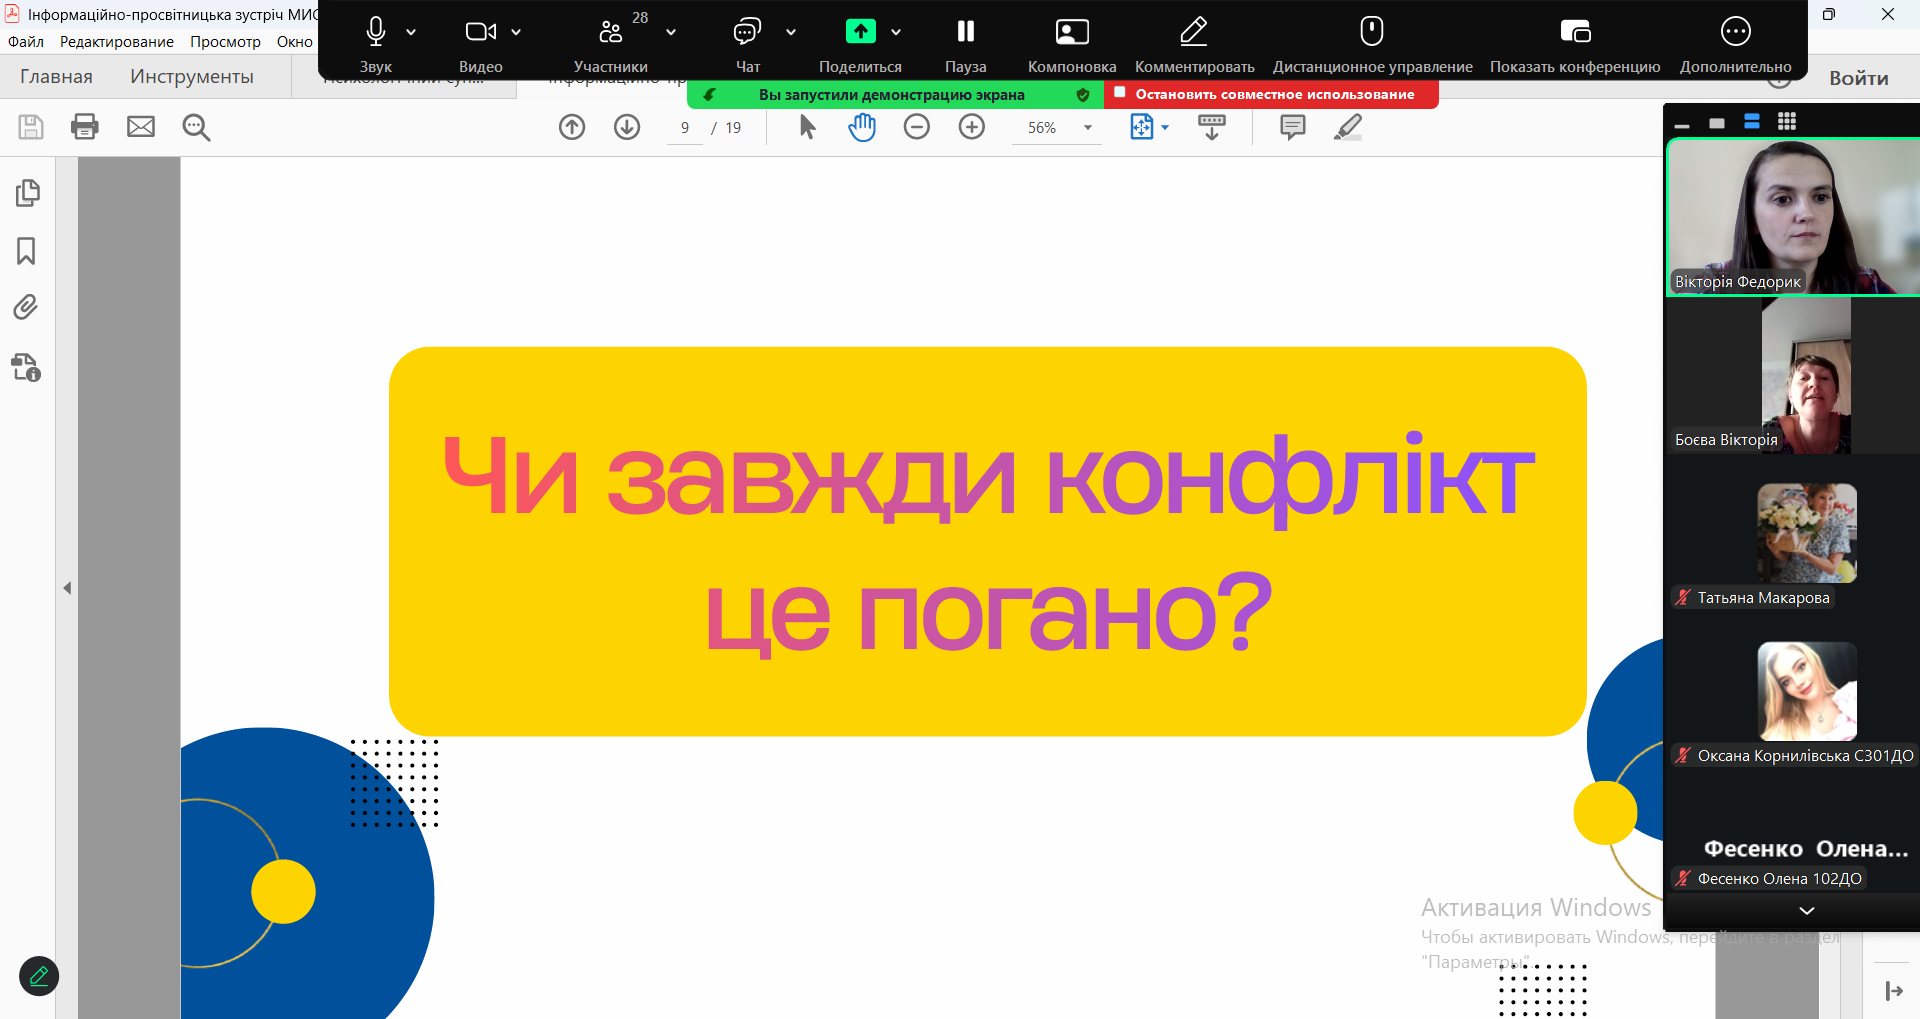Go to previous page with up arrow
1920x1019 pixels.
click(x=572, y=127)
